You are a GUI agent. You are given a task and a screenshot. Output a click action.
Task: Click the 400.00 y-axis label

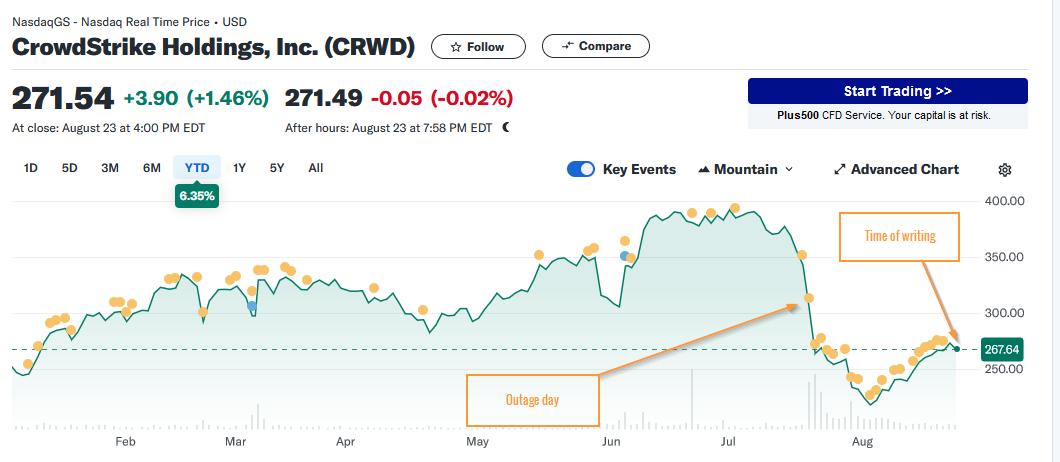tap(1004, 201)
